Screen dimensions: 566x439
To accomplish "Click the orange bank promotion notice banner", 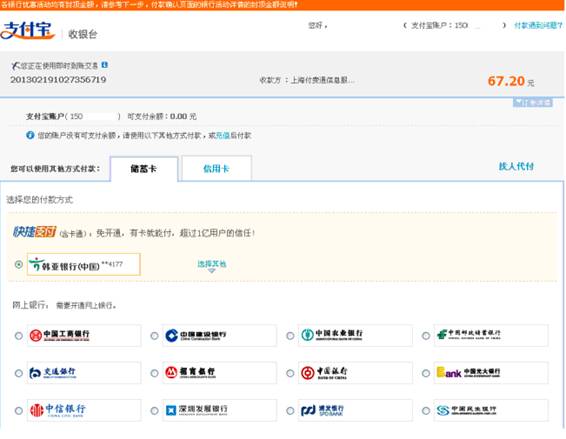I will point(283,5).
